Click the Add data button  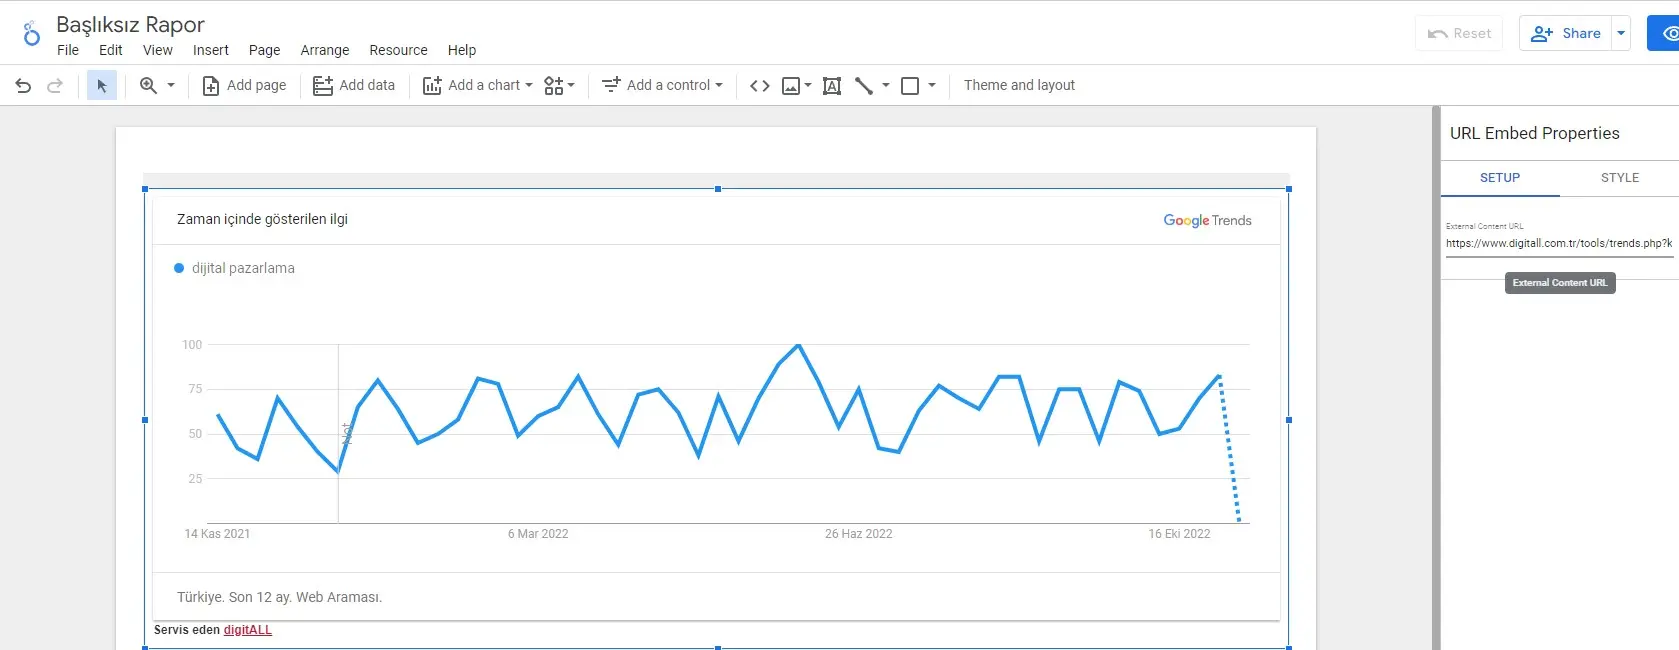[x=354, y=86]
